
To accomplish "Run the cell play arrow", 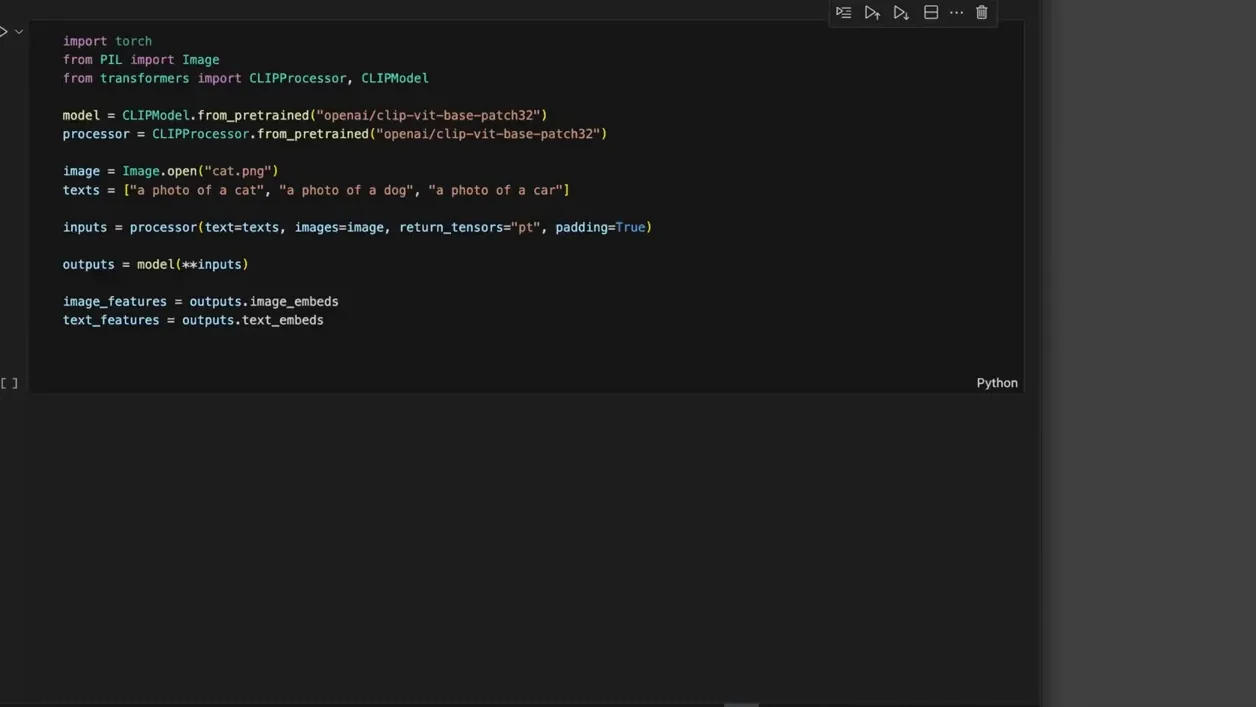I will point(3,32).
